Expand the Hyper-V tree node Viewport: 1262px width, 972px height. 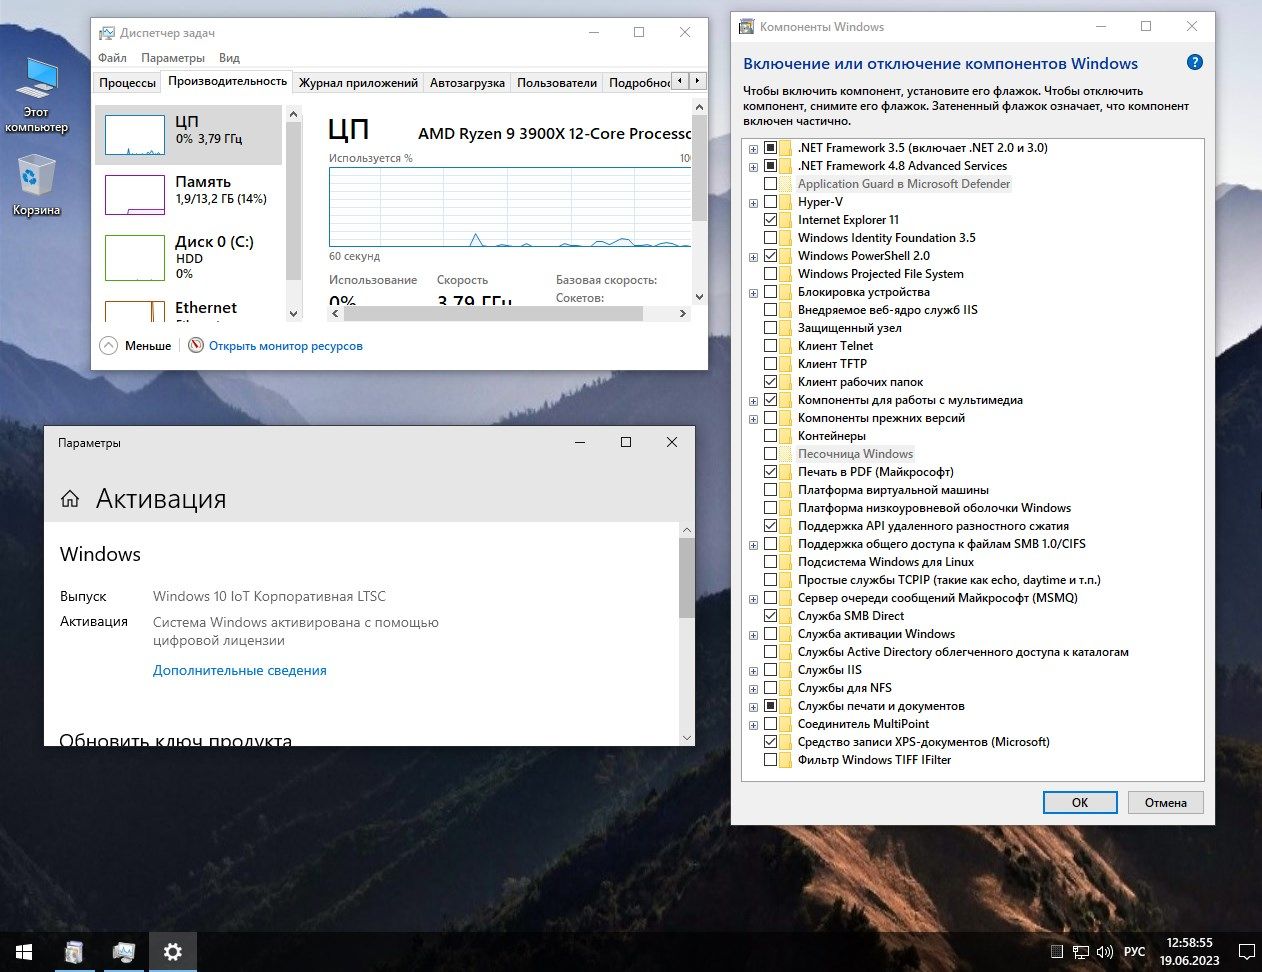click(x=753, y=203)
